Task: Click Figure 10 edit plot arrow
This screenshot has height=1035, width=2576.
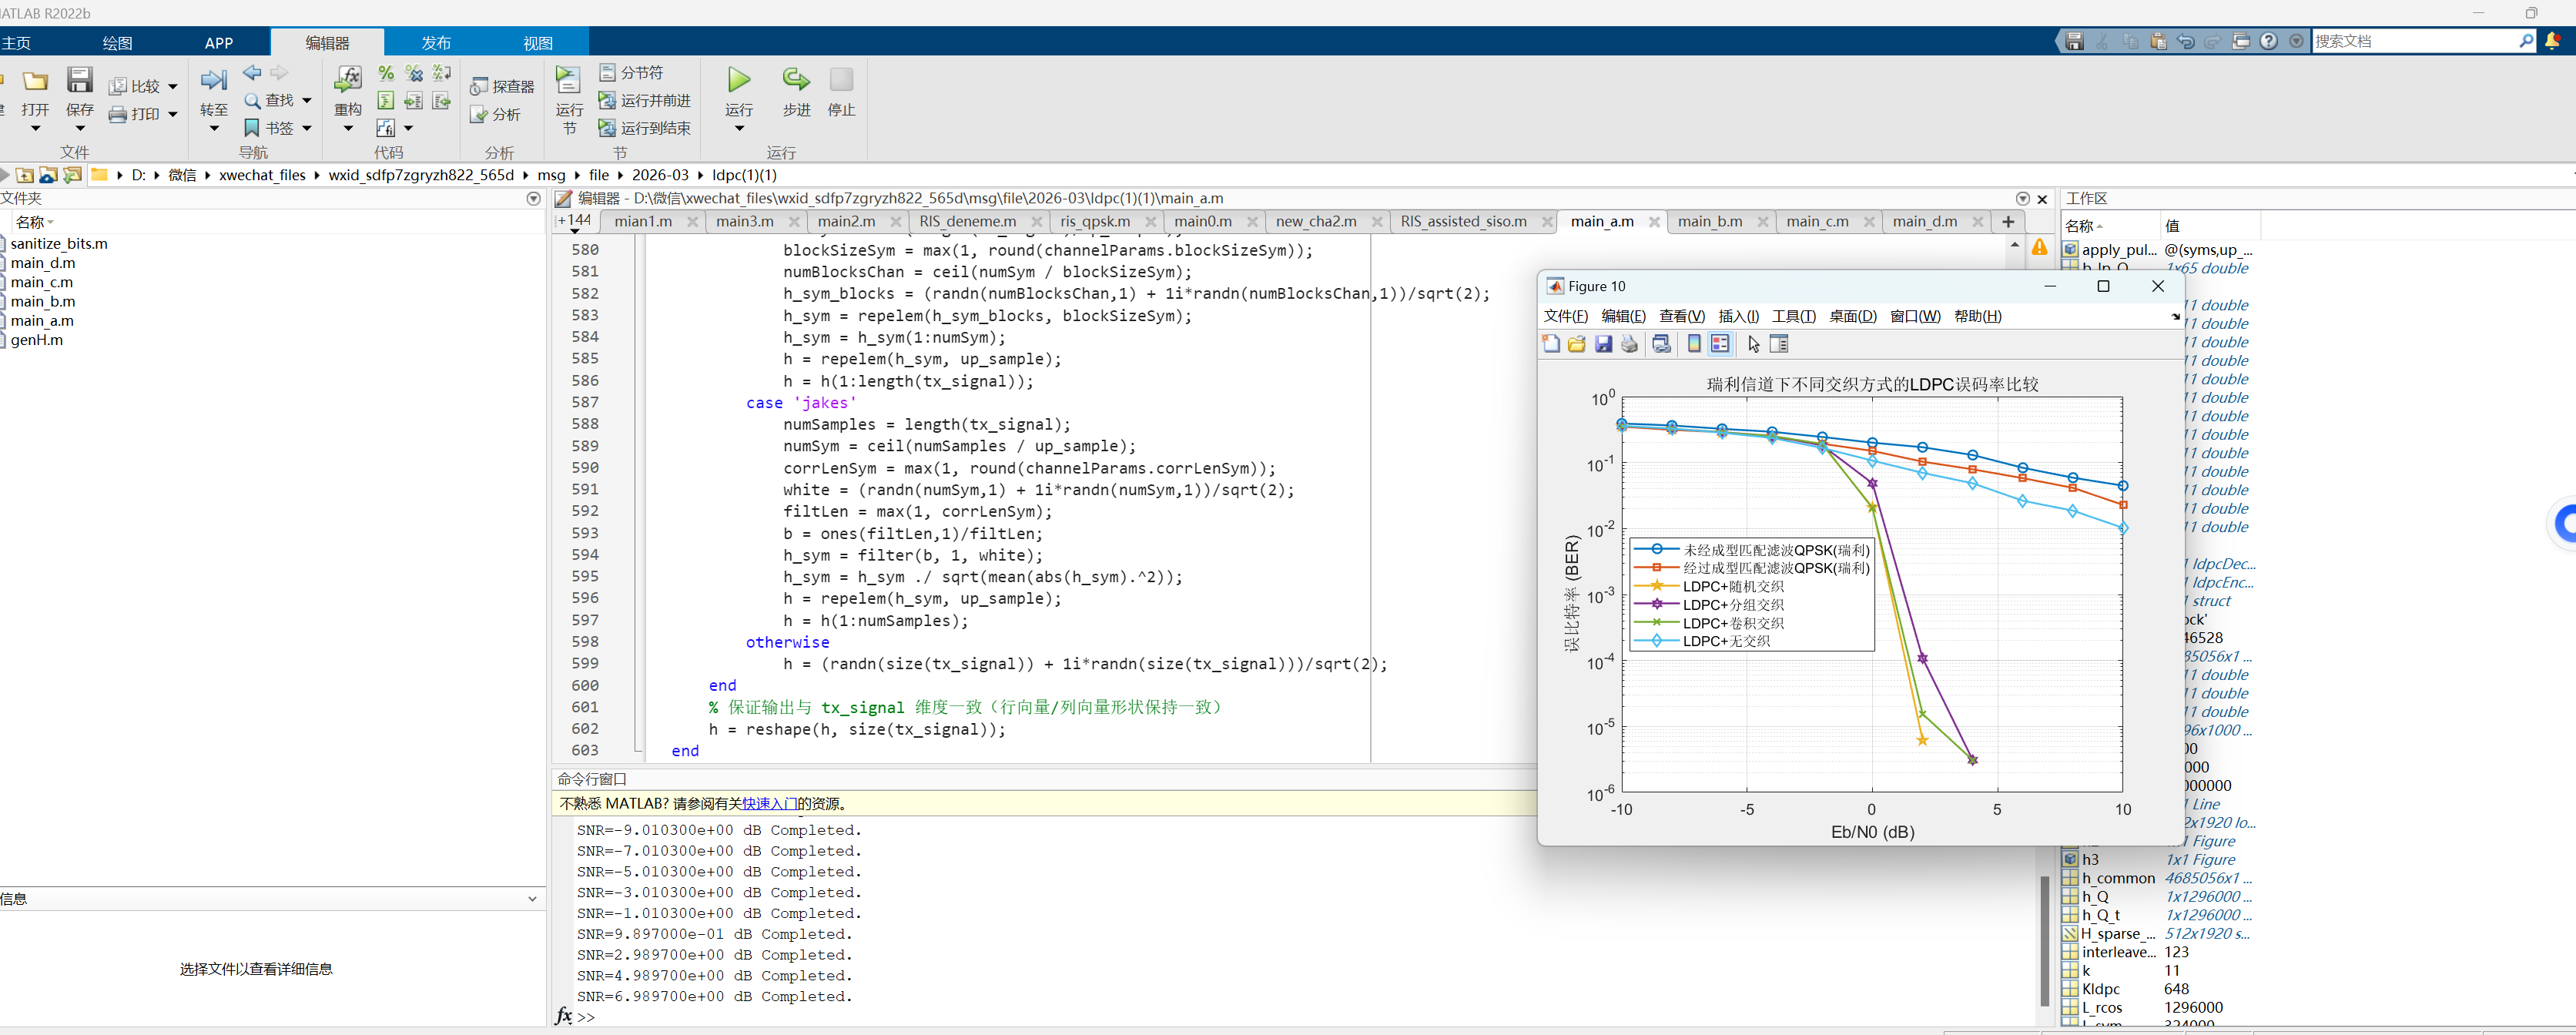Action: click(1753, 344)
